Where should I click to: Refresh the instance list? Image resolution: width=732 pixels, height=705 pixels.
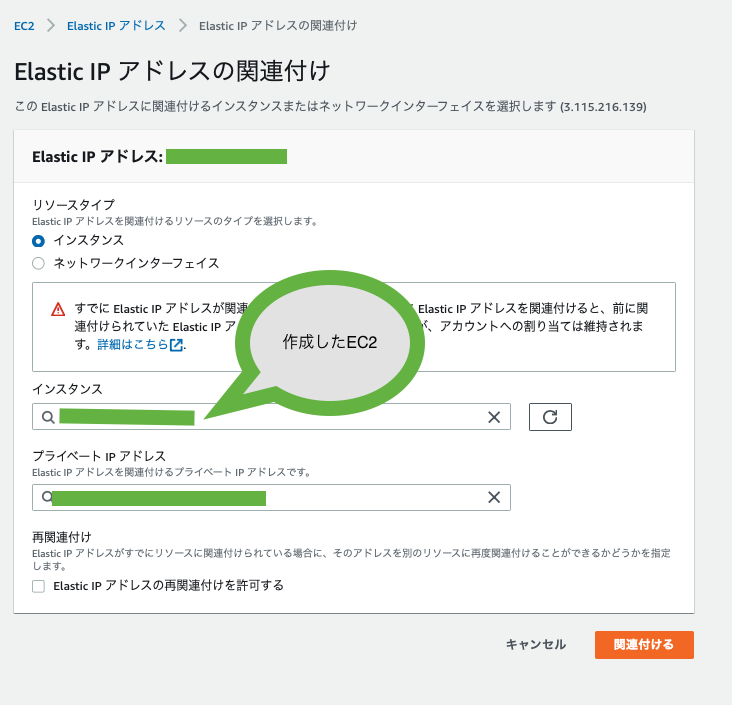(x=550, y=417)
